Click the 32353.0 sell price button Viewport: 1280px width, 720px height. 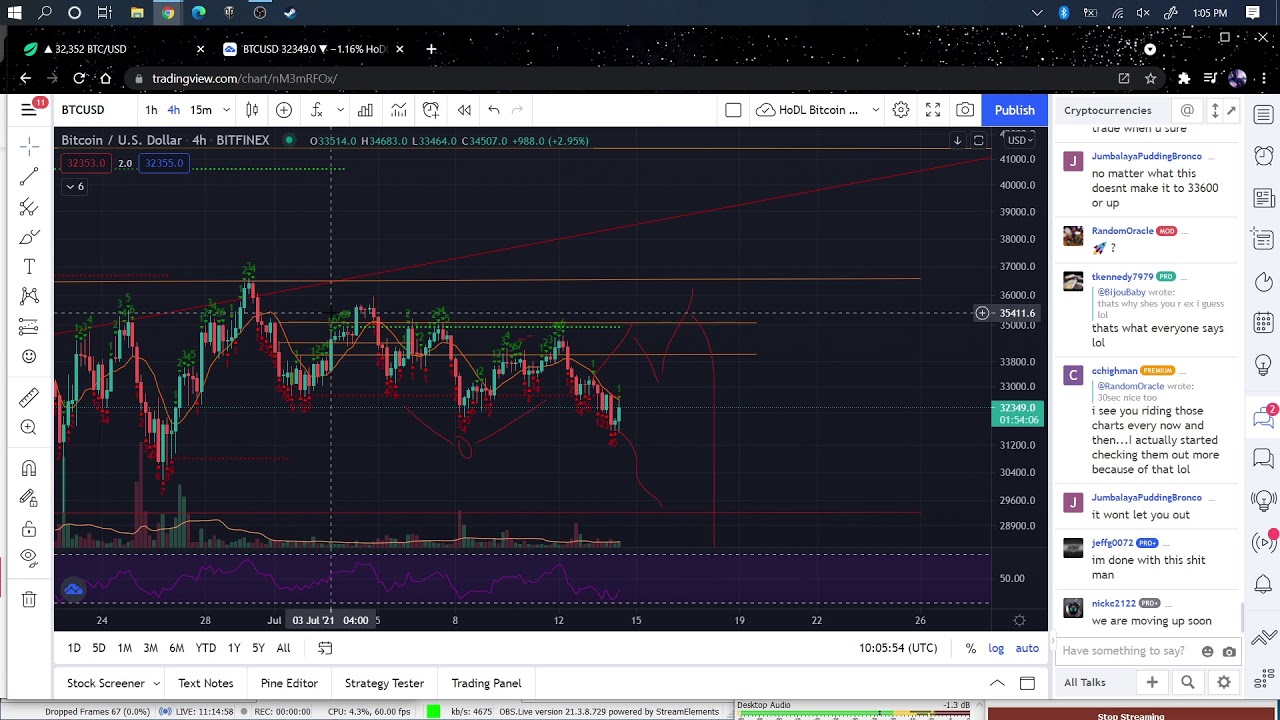click(x=87, y=163)
